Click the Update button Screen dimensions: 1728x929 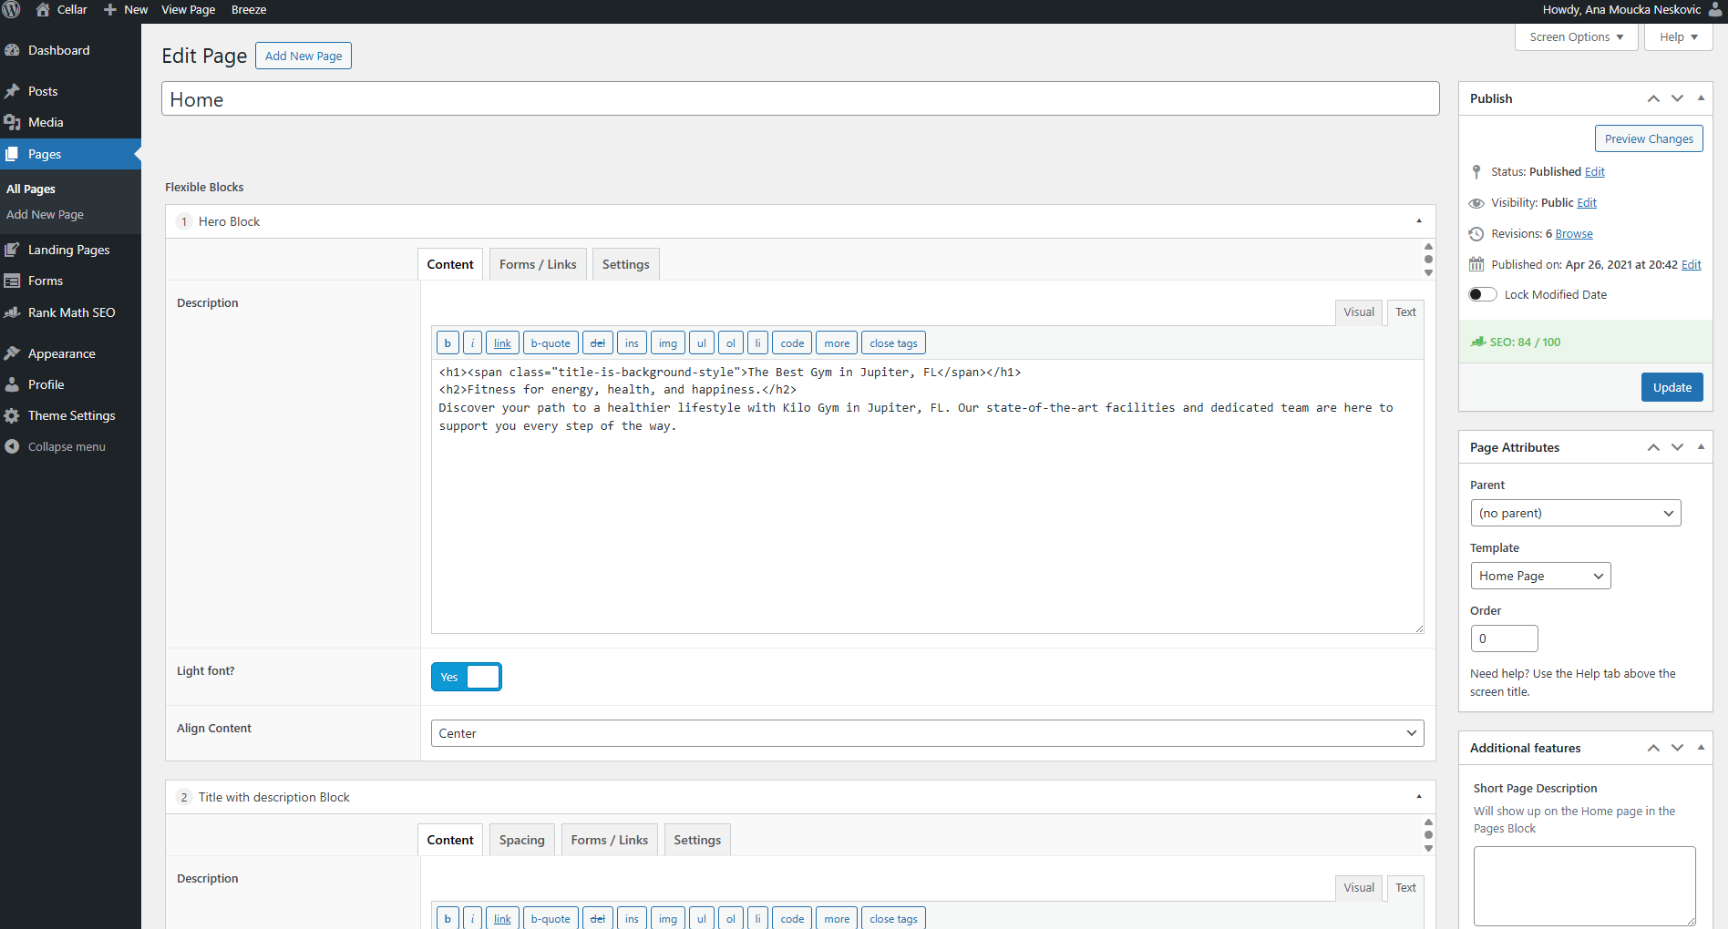(1672, 387)
